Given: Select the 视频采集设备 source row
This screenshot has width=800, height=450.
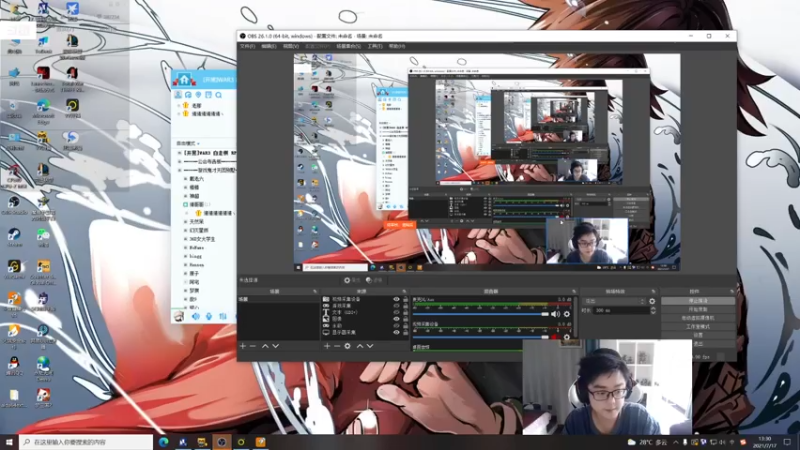Looking at the screenshot, I should [365, 299].
